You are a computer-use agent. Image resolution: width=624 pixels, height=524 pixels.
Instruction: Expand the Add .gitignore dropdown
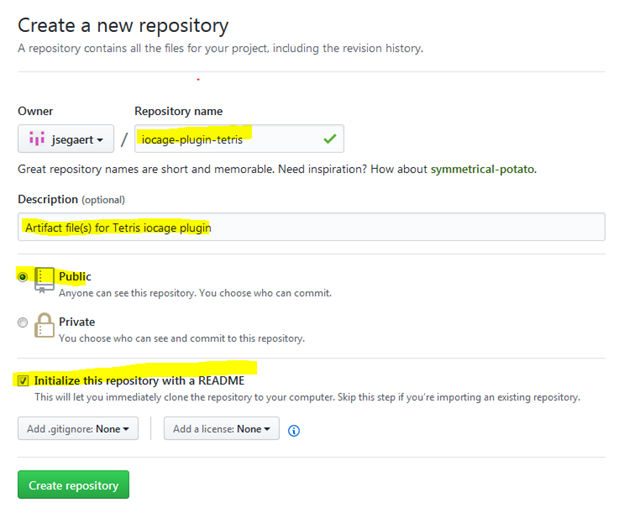click(x=78, y=429)
